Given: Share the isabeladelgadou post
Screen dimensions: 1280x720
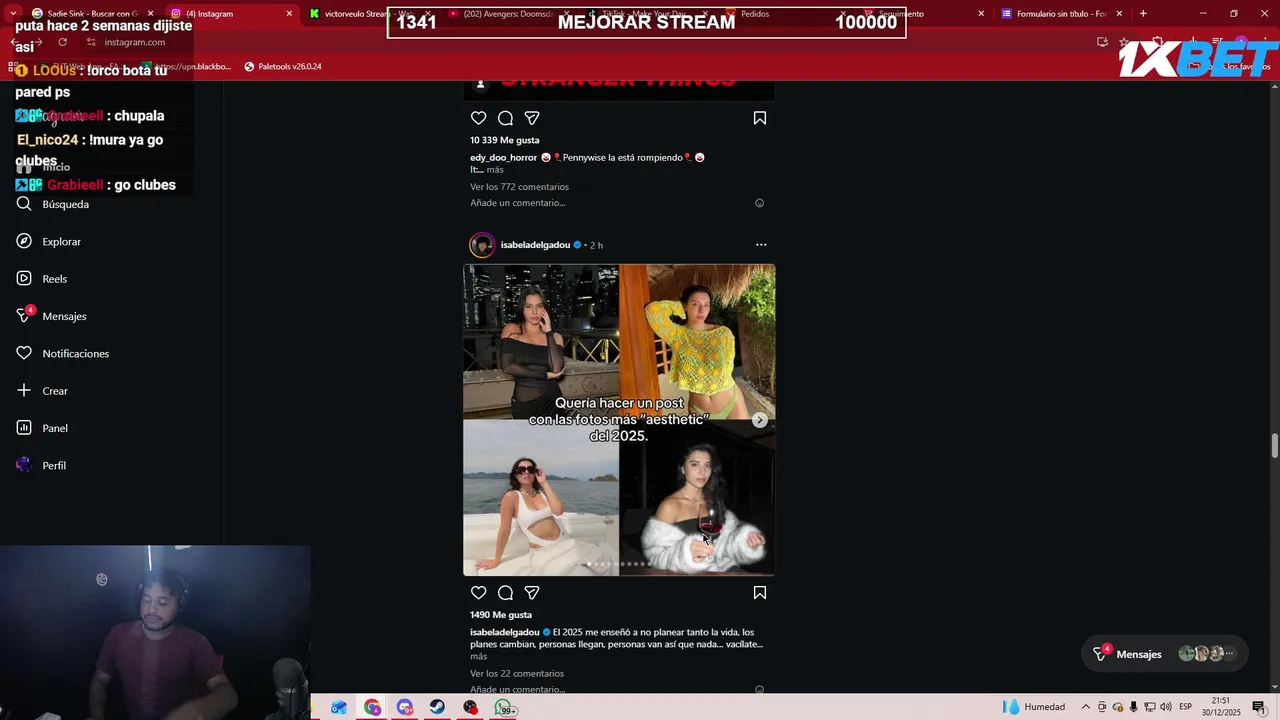Looking at the screenshot, I should click(x=532, y=593).
